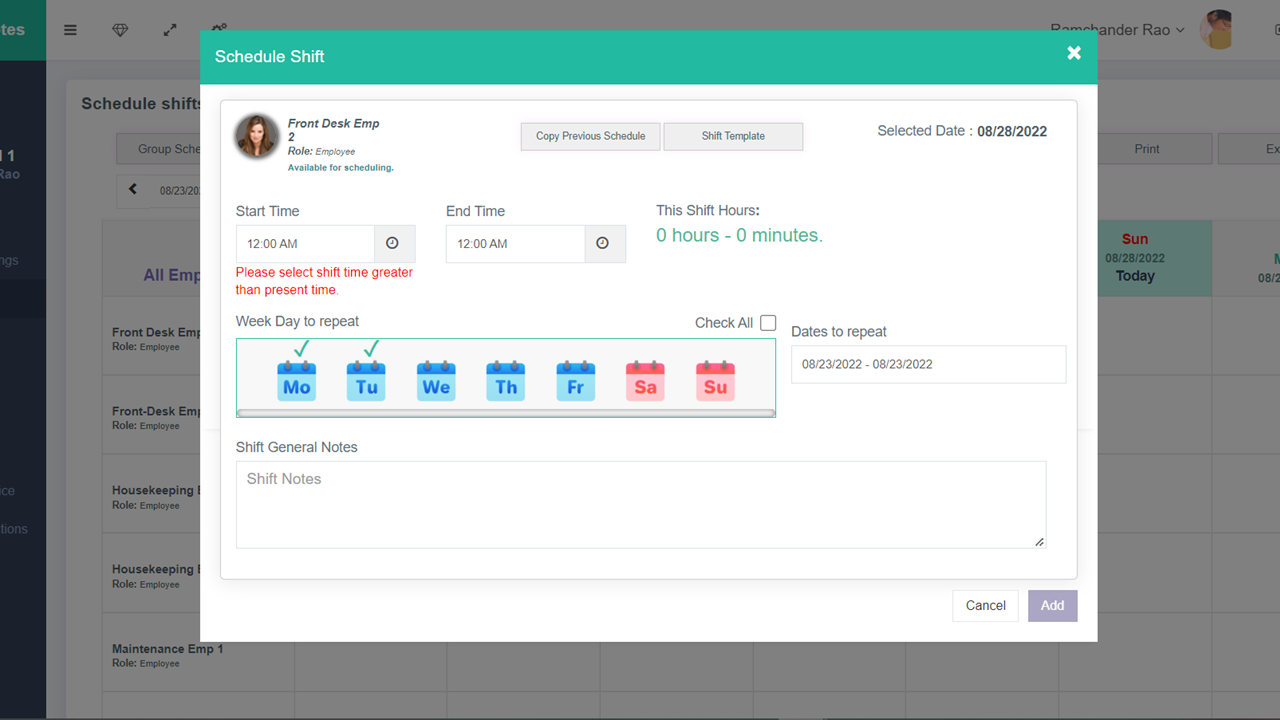
Task: Select the Sun 08/28/2022 Today column header
Action: pos(1134,258)
